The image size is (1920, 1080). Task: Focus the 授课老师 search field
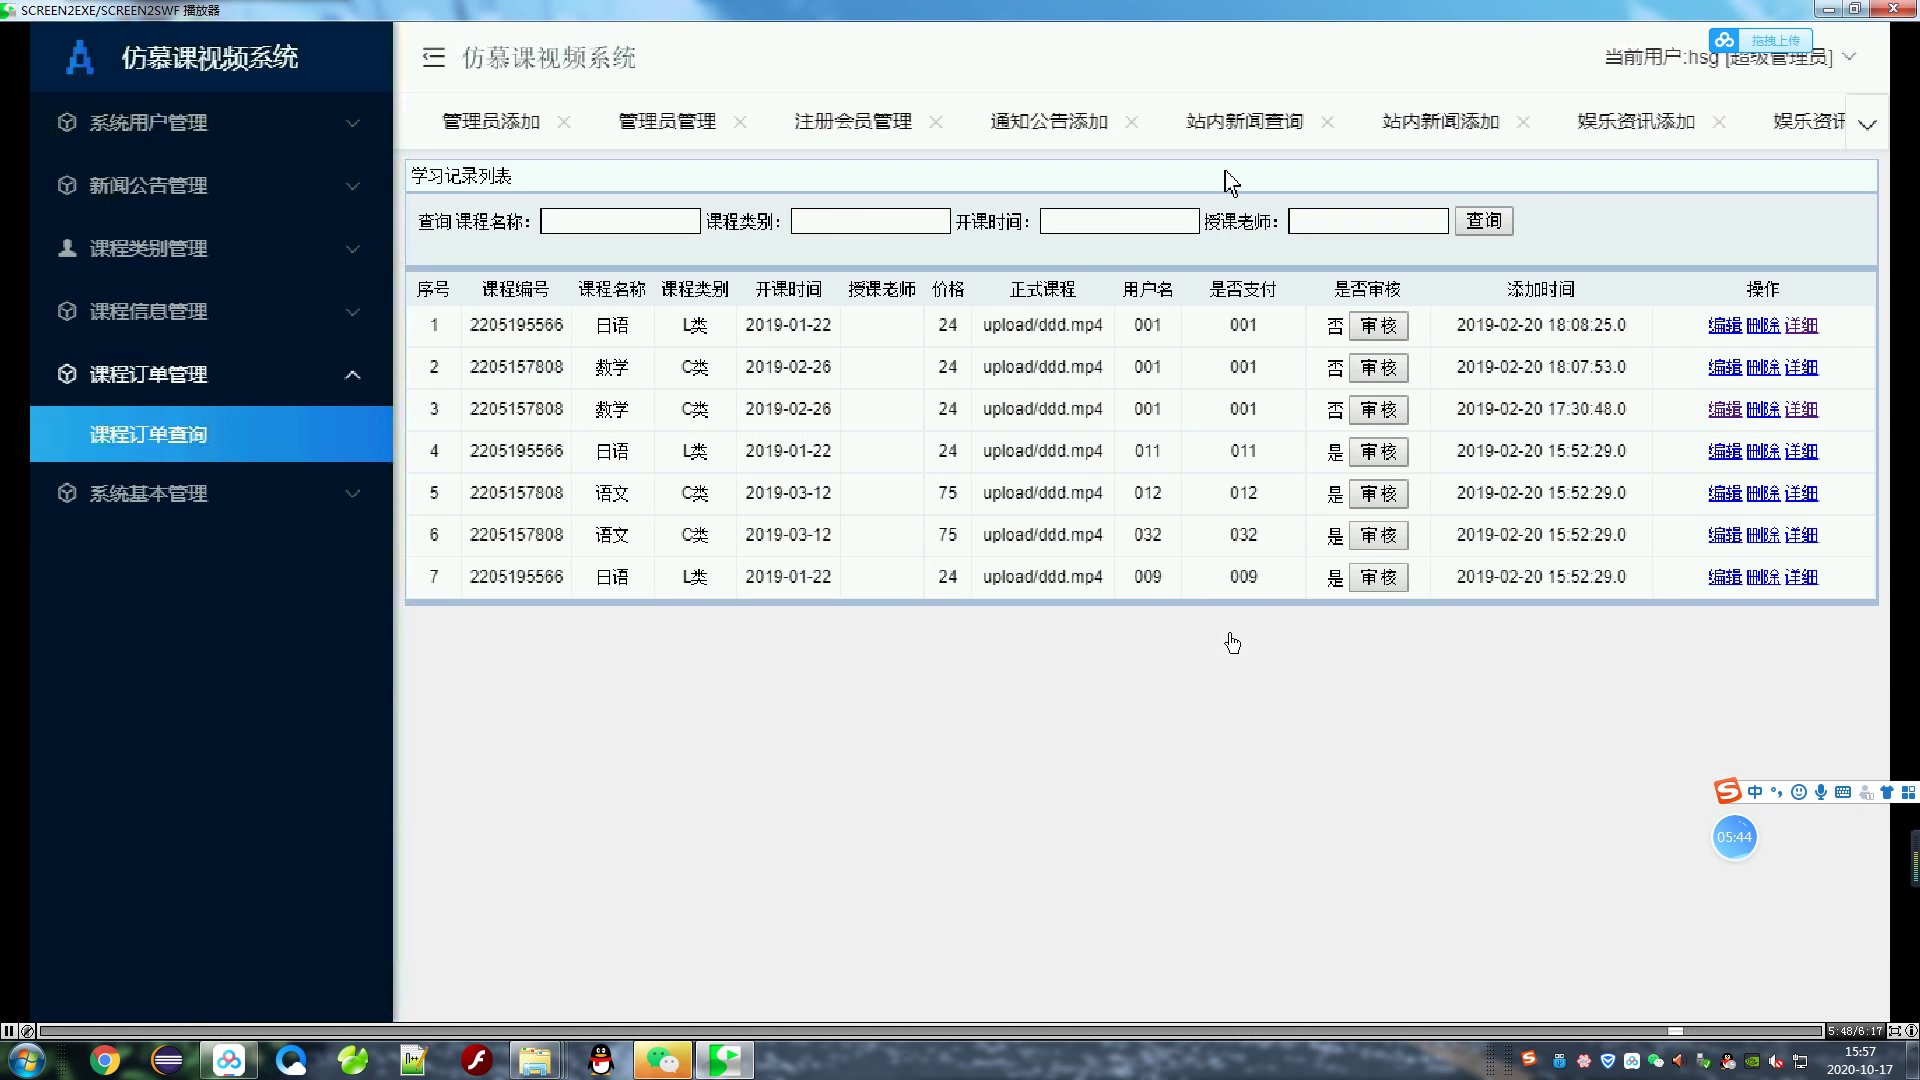(x=1368, y=221)
